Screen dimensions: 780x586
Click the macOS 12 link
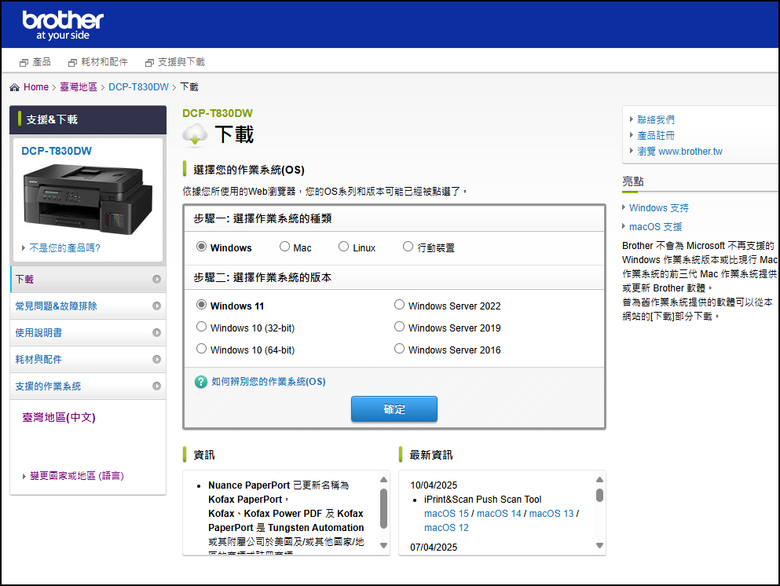coord(446,527)
